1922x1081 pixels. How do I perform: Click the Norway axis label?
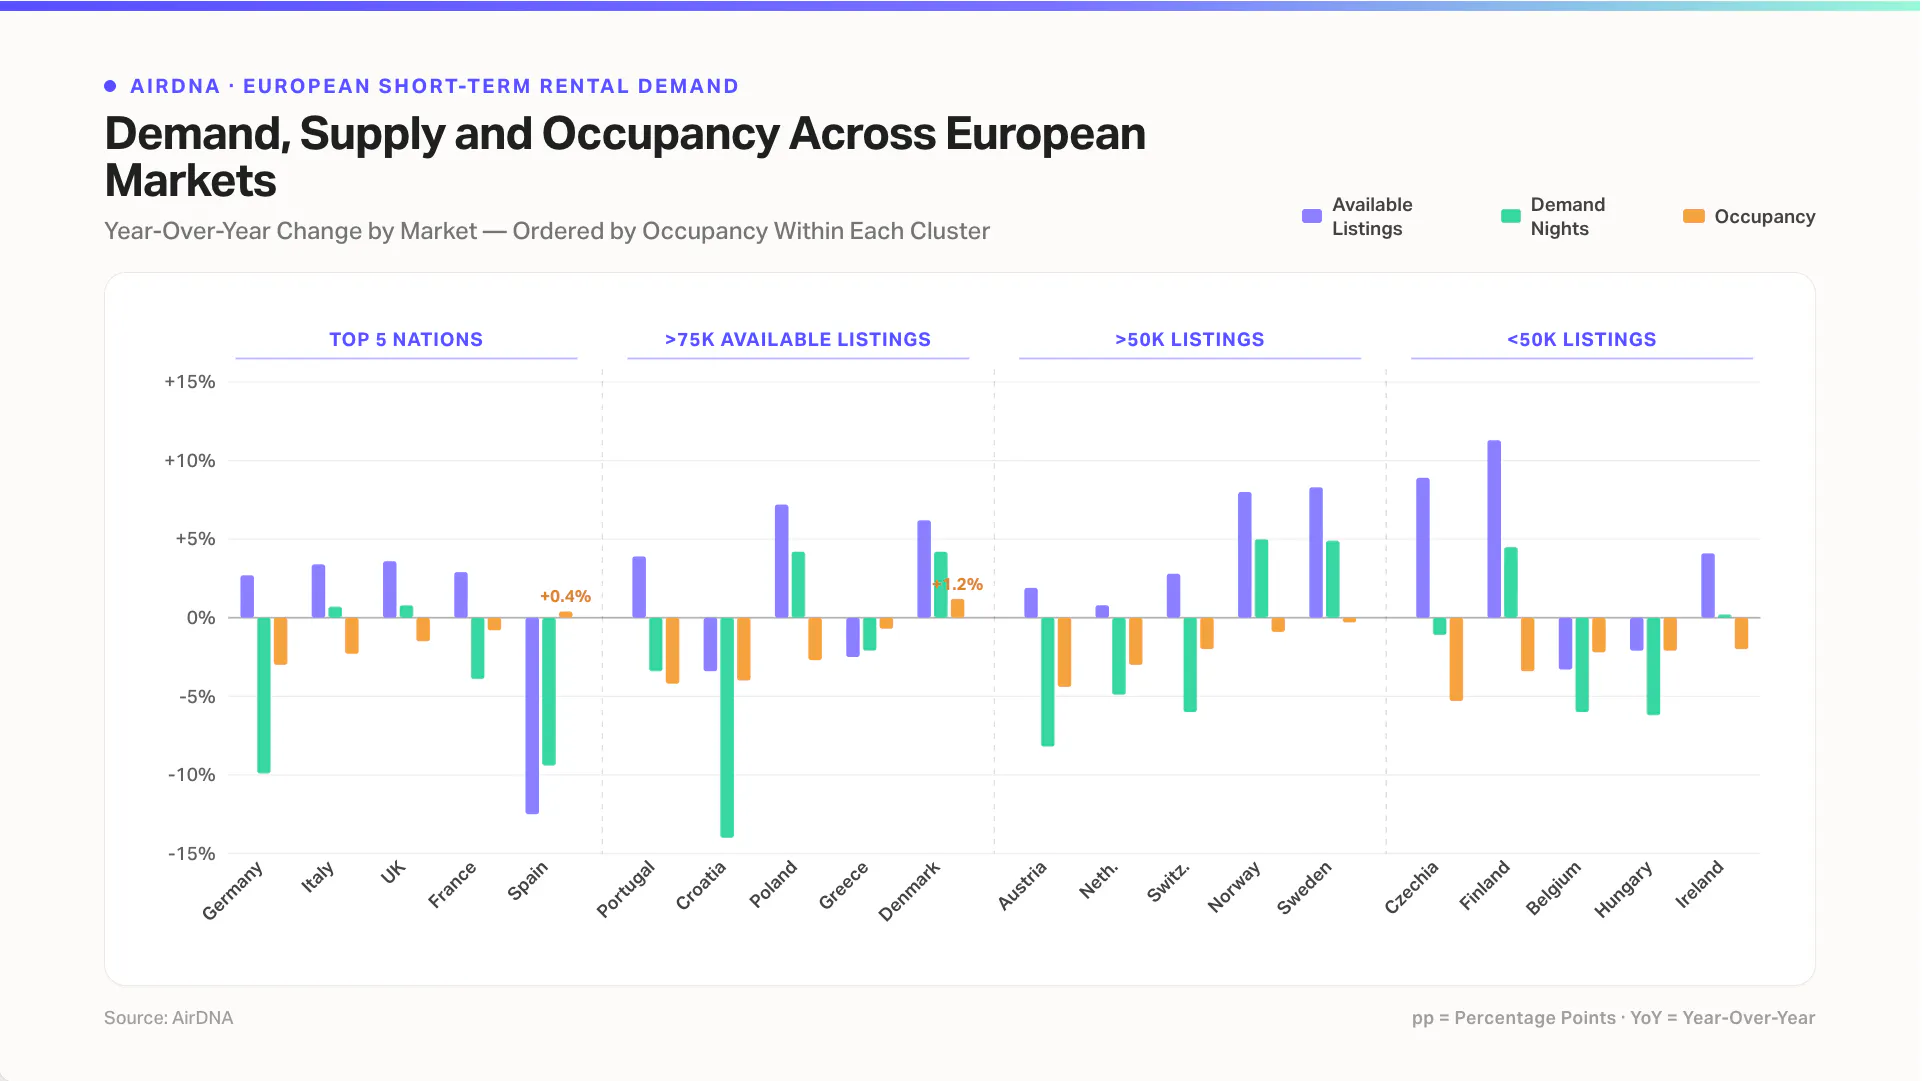[x=1234, y=887]
